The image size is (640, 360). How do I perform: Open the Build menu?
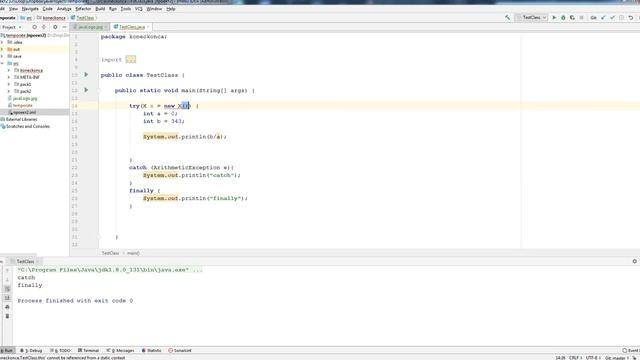(100, 9)
